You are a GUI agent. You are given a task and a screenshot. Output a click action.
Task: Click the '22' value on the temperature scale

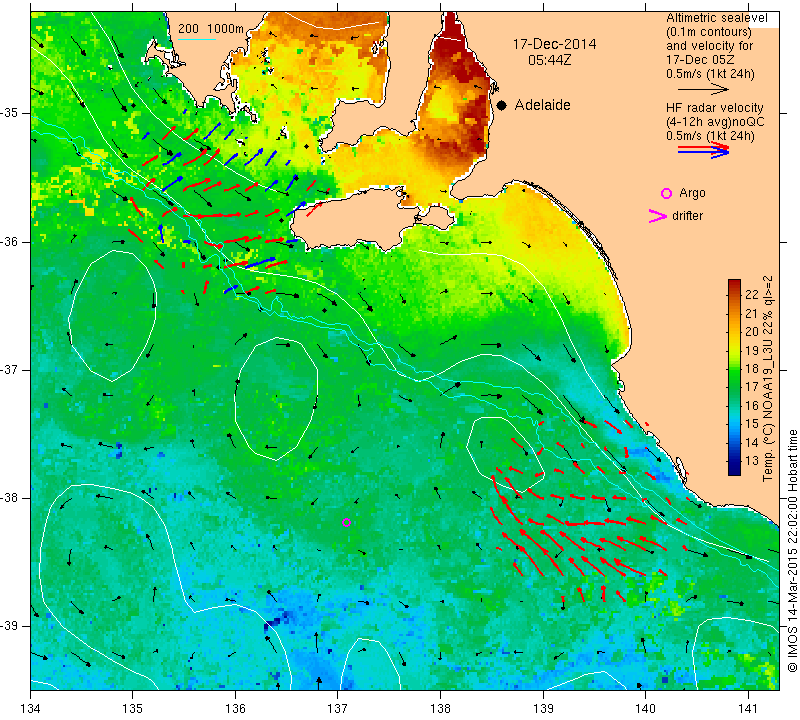(x=752, y=294)
